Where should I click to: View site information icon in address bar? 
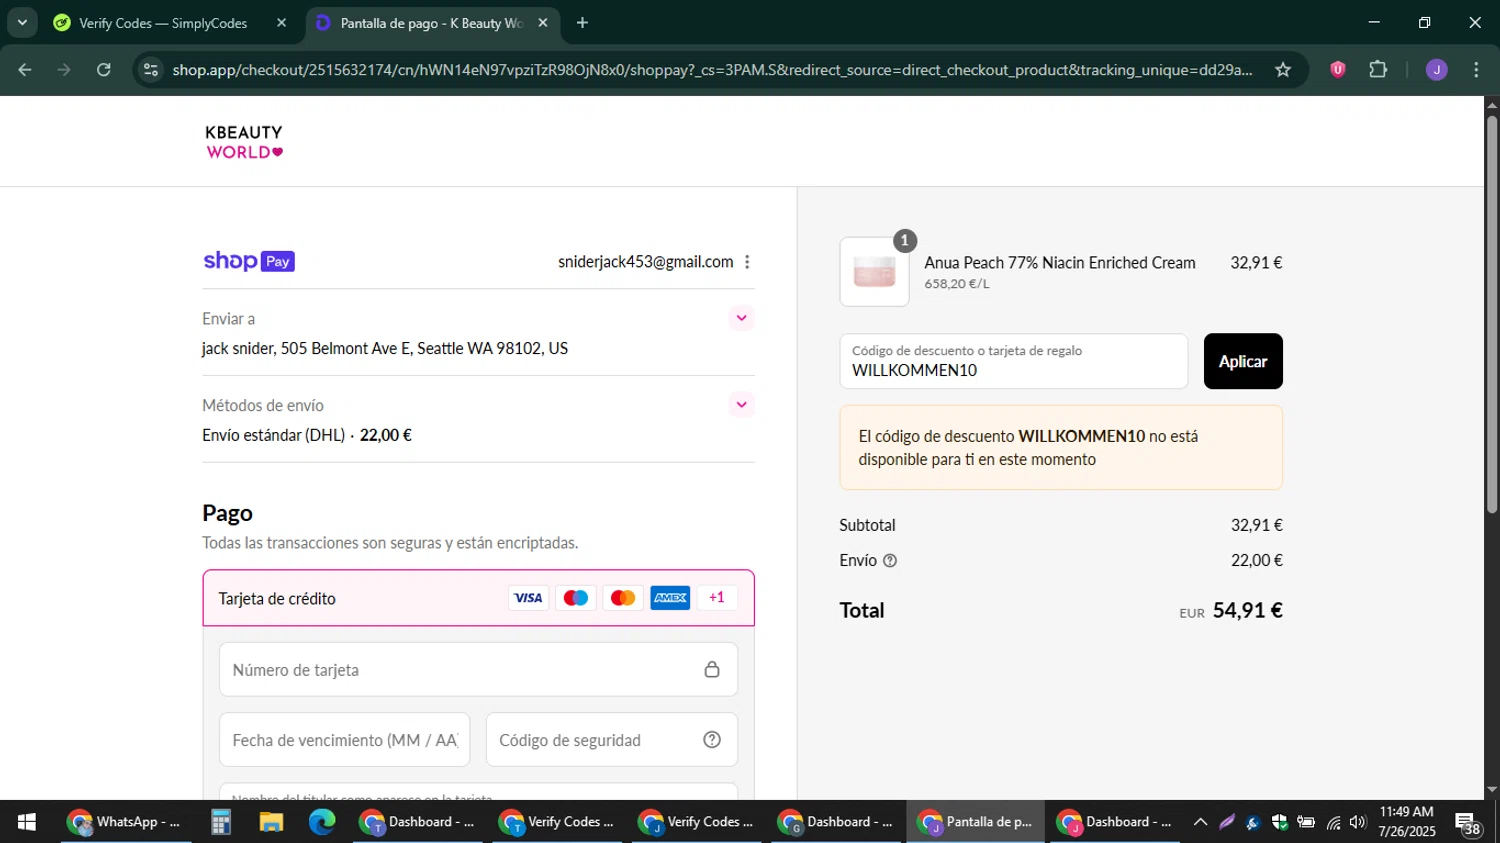click(x=151, y=70)
